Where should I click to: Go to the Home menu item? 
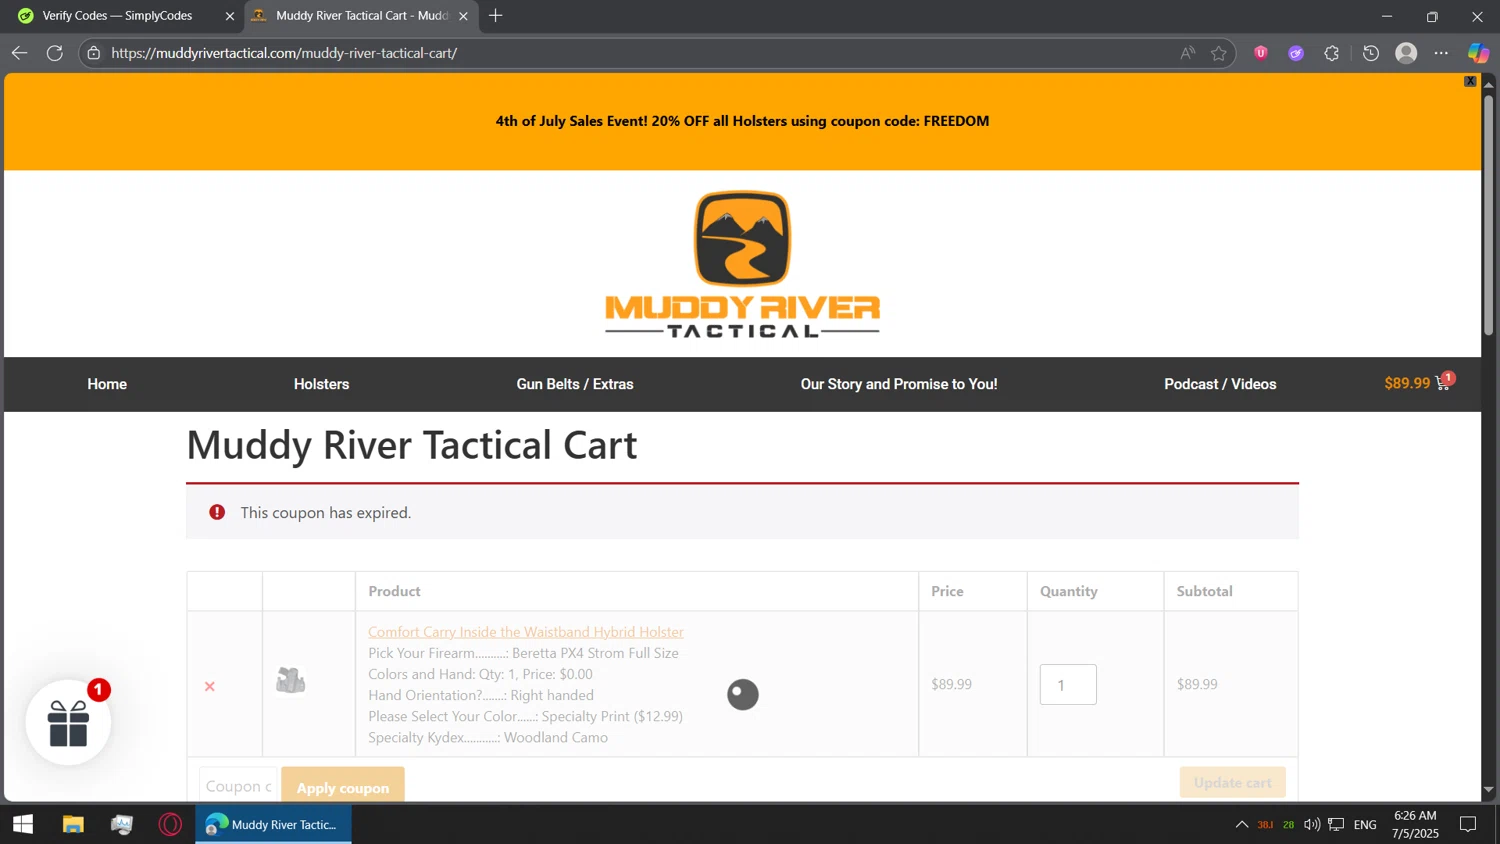point(107,384)
